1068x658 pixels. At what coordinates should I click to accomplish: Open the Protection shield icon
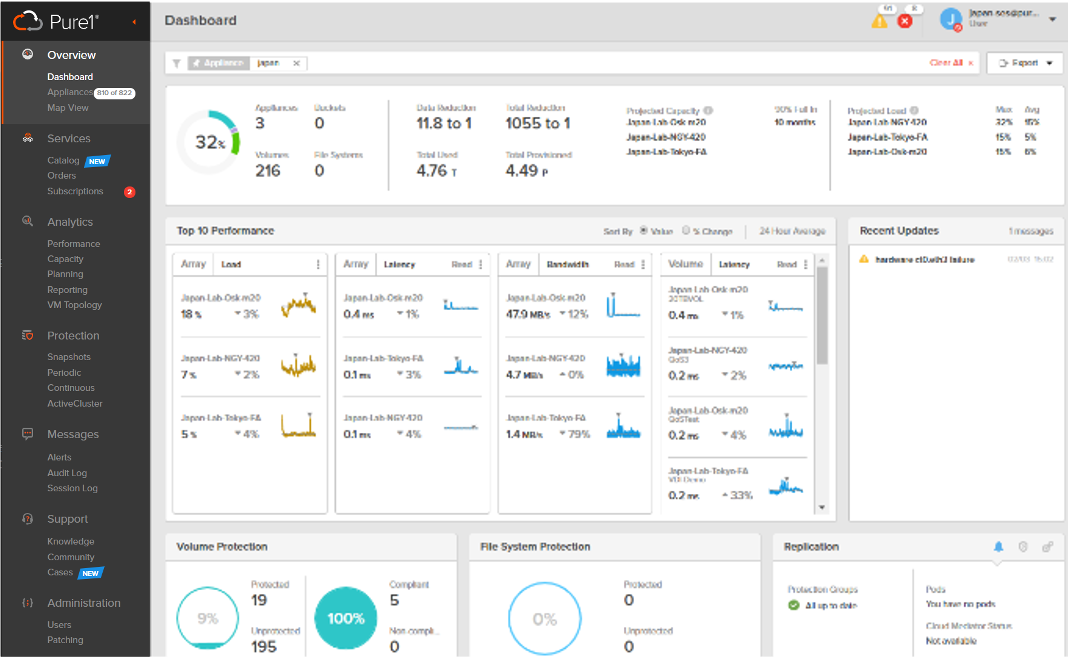point(27,335)
